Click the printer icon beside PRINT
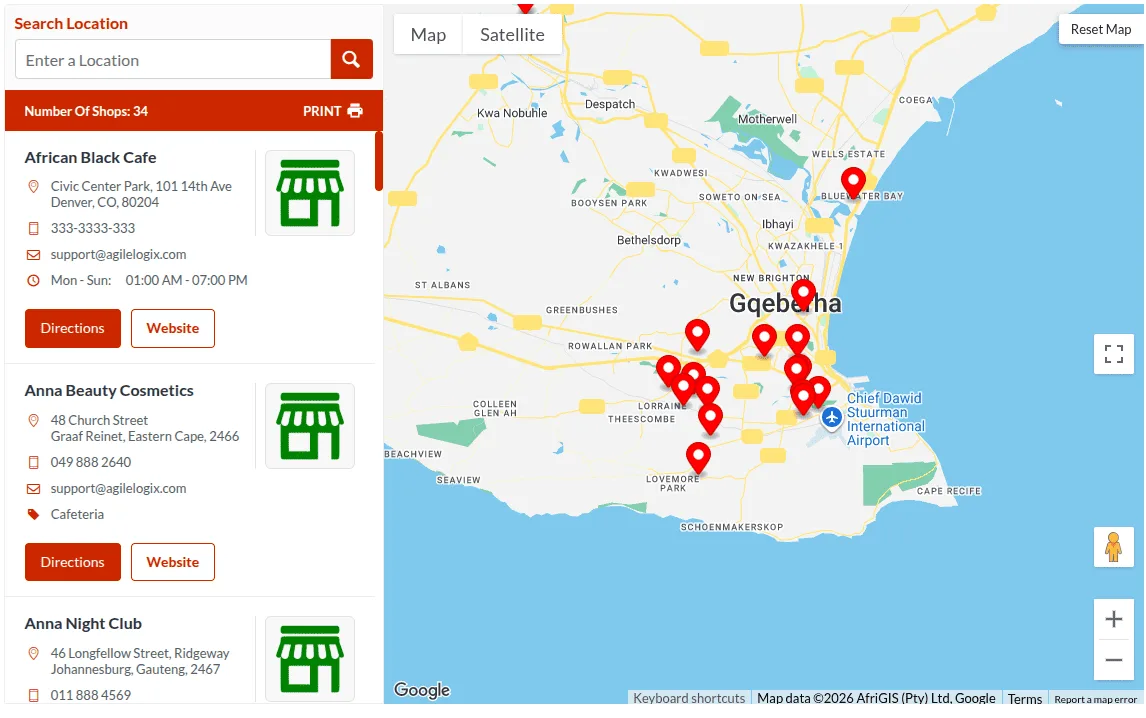The width and height of the screenshot is (1146, 718). point(355,111)
